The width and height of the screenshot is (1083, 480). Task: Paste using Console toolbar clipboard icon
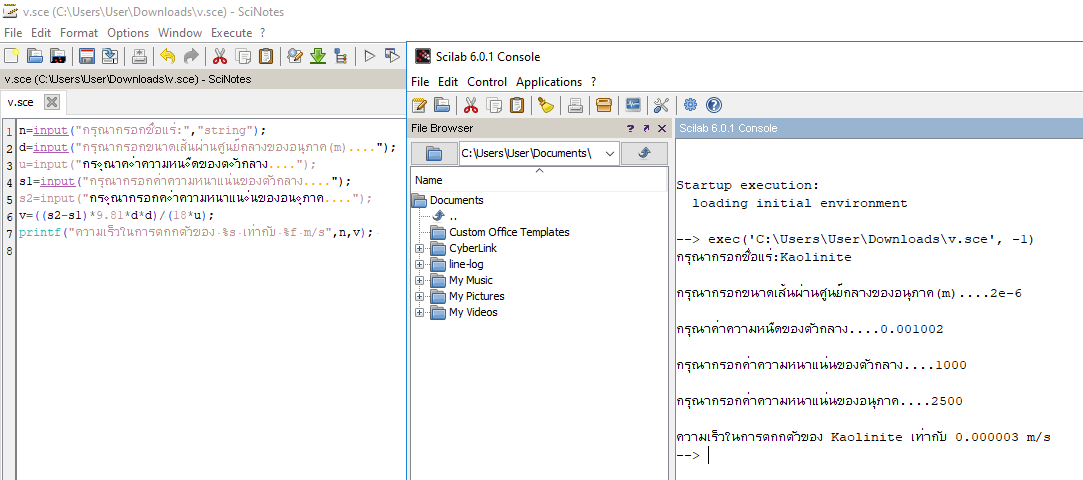point(517,105)
